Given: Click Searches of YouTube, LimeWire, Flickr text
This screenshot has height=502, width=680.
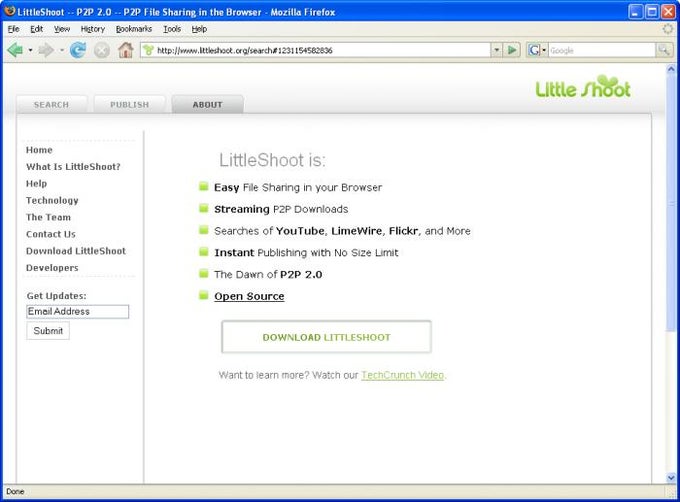Looking at the screenshot, I should tap(316, 231).
